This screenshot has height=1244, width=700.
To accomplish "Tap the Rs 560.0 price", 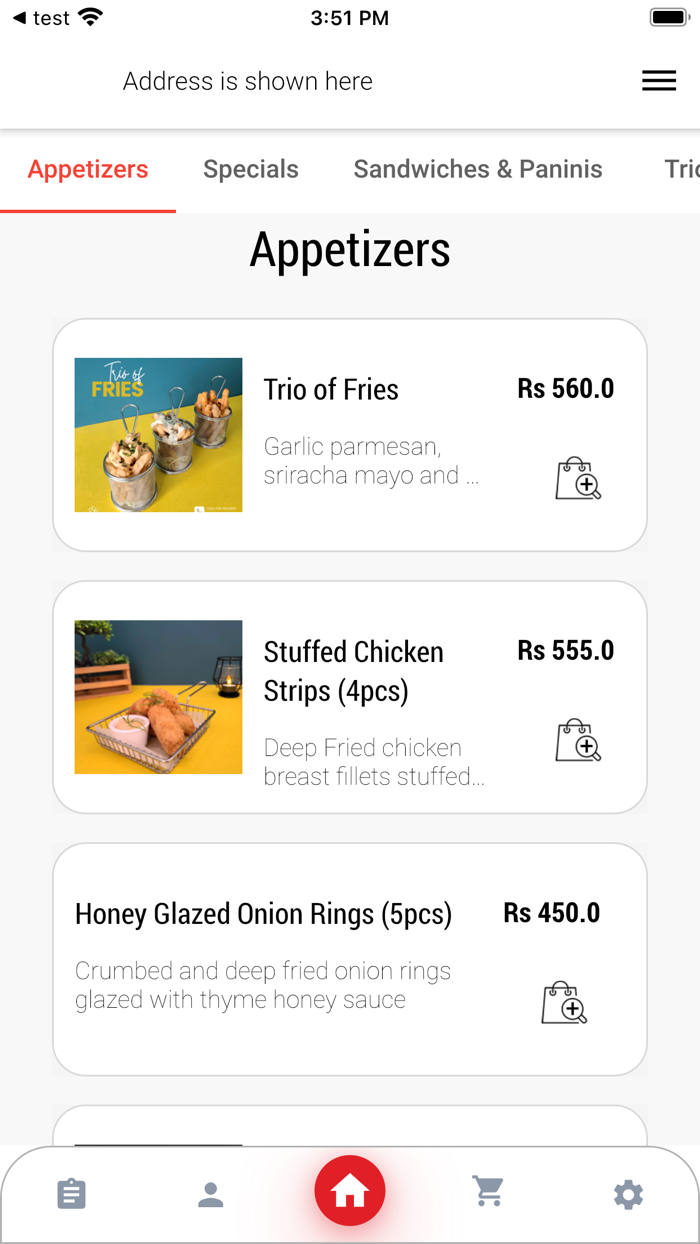I will [565, 388].
